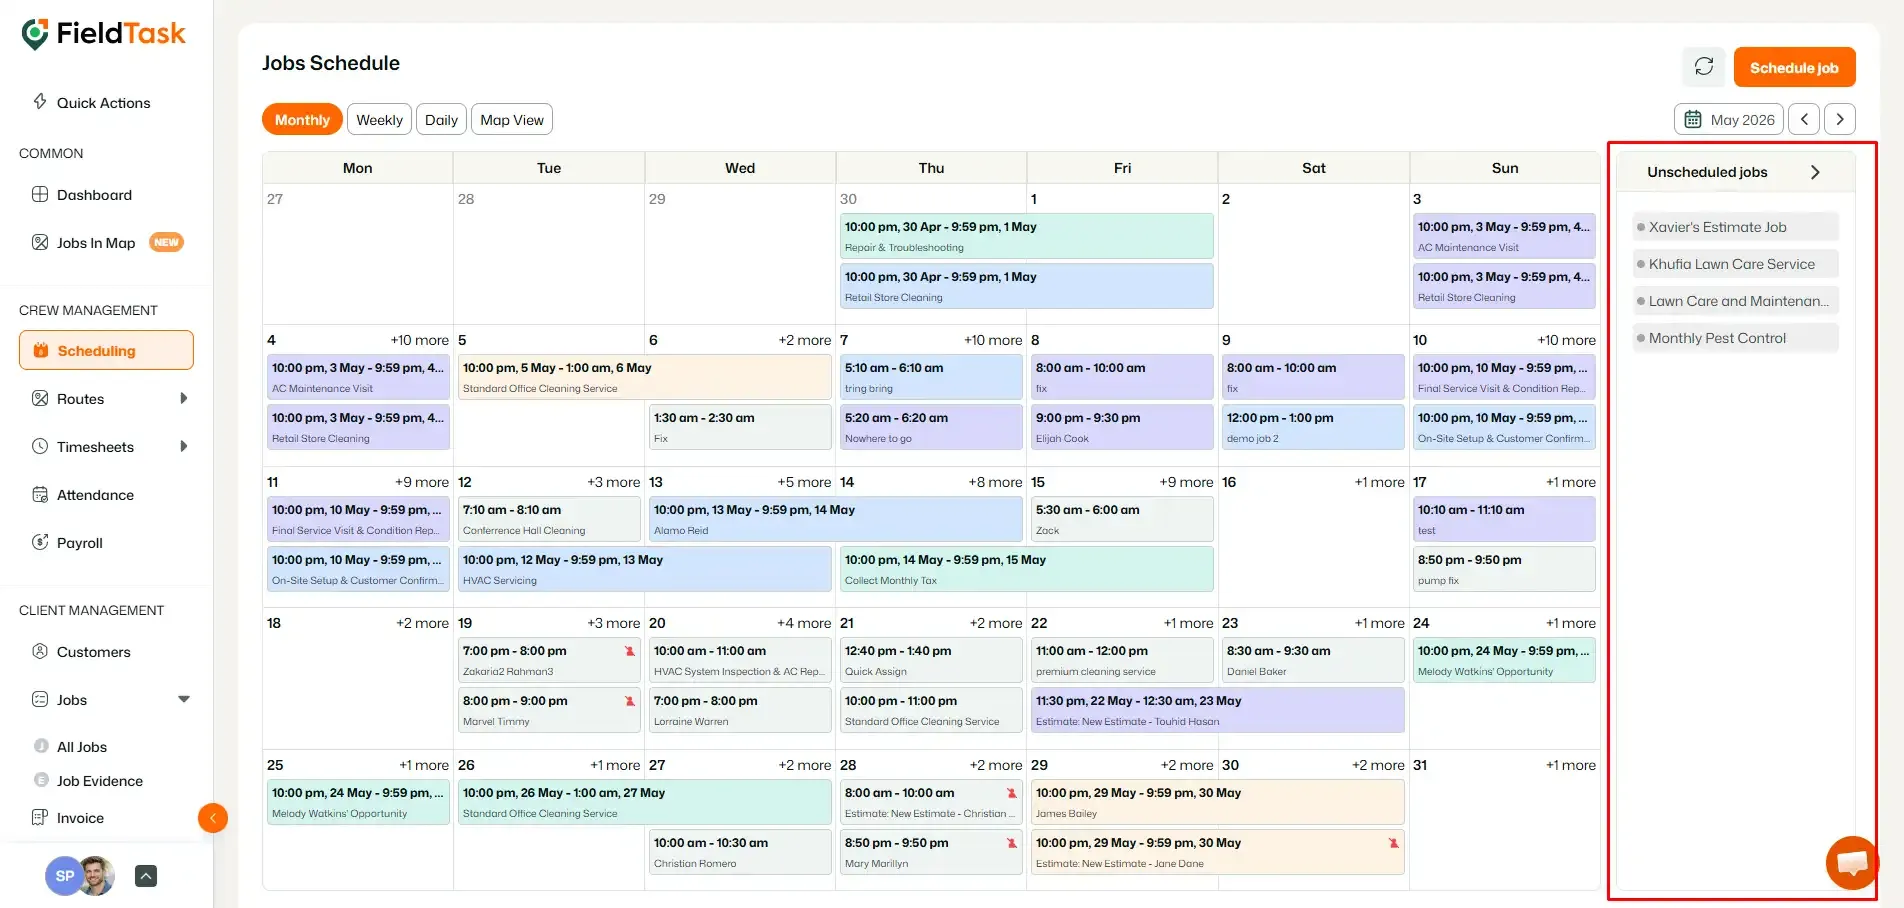
Task: Open Invoice sidebar link
Action: 80,817
